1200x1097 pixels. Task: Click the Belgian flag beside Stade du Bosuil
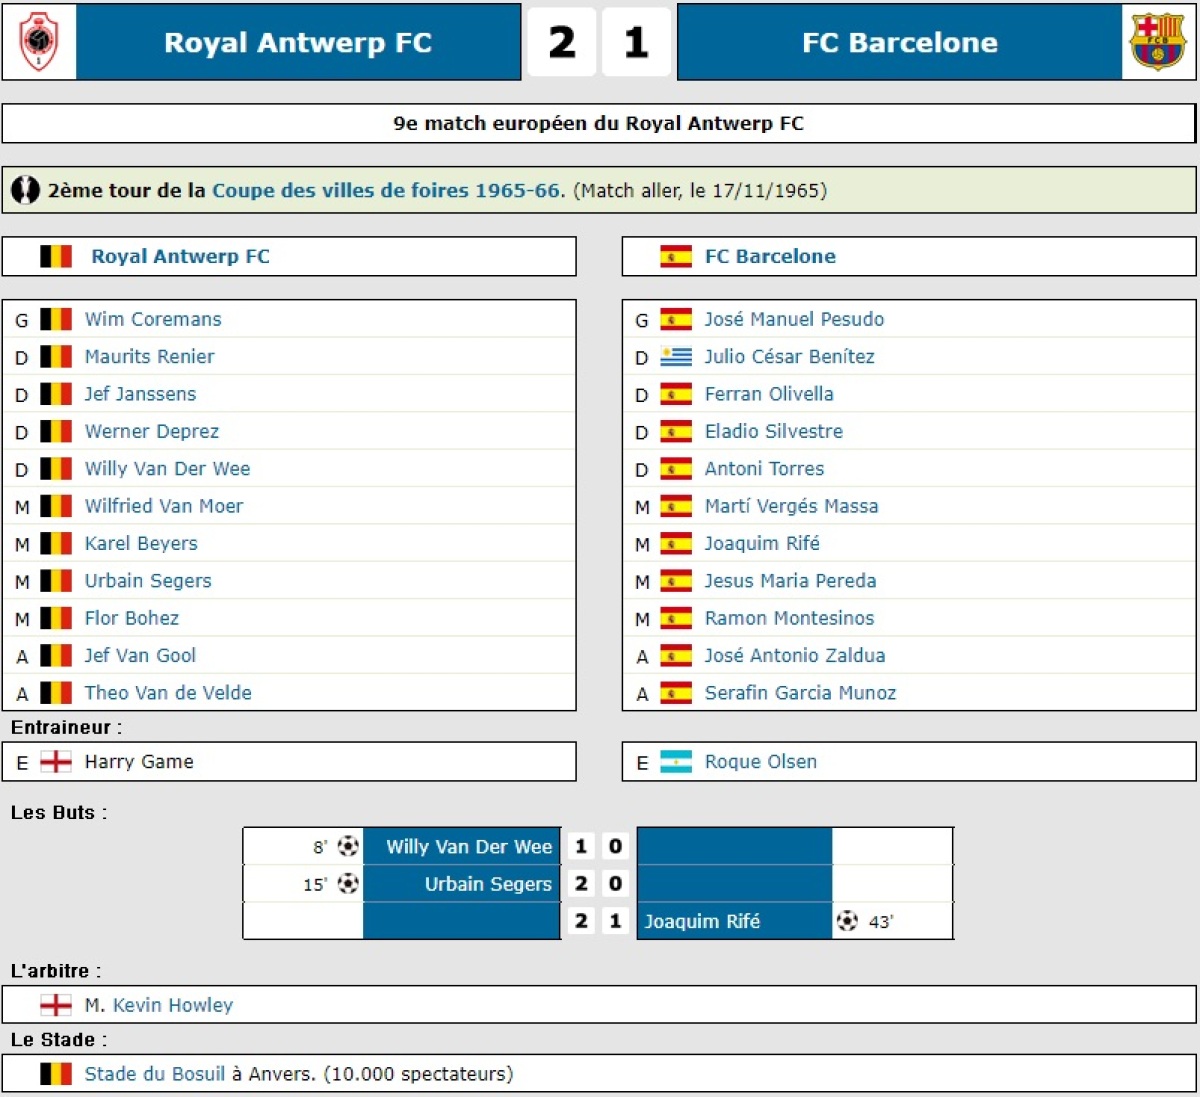(56, 1074)
